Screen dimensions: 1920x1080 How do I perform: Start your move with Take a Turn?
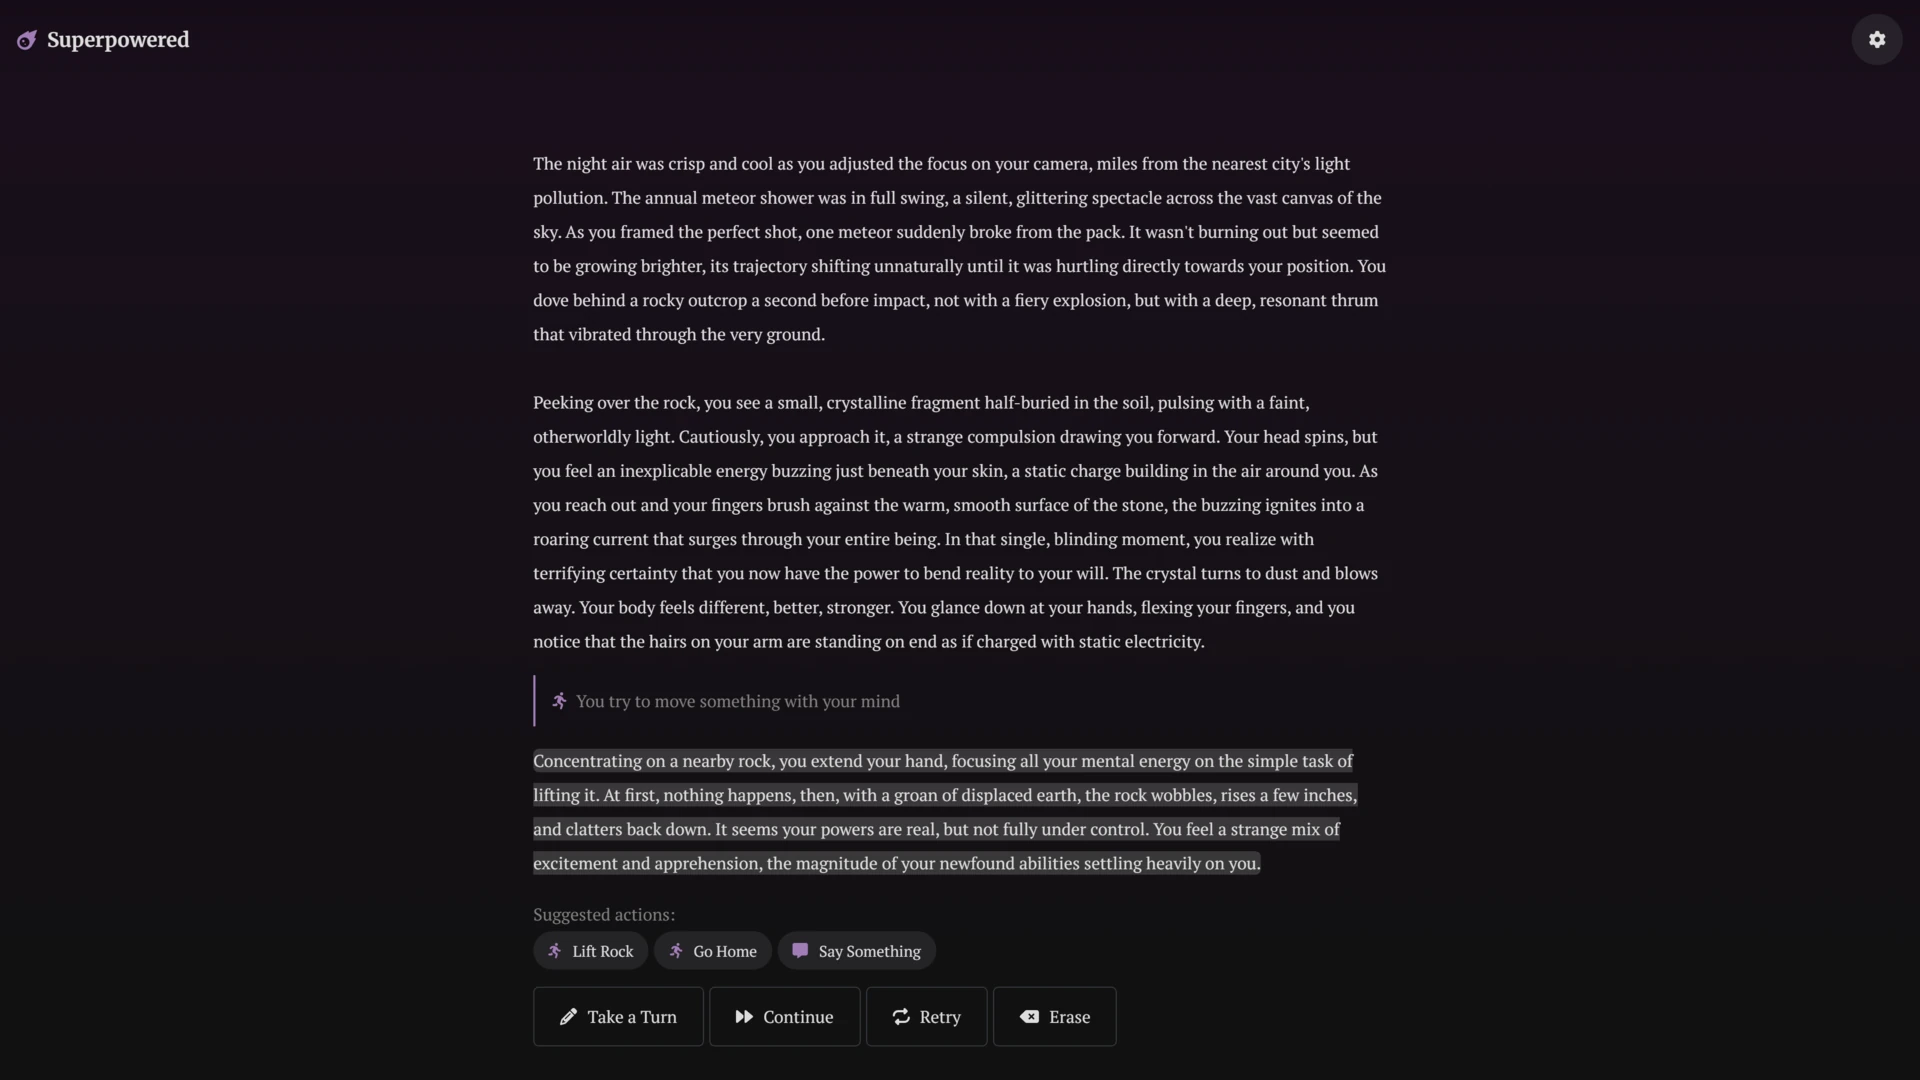coord(618,1016)
